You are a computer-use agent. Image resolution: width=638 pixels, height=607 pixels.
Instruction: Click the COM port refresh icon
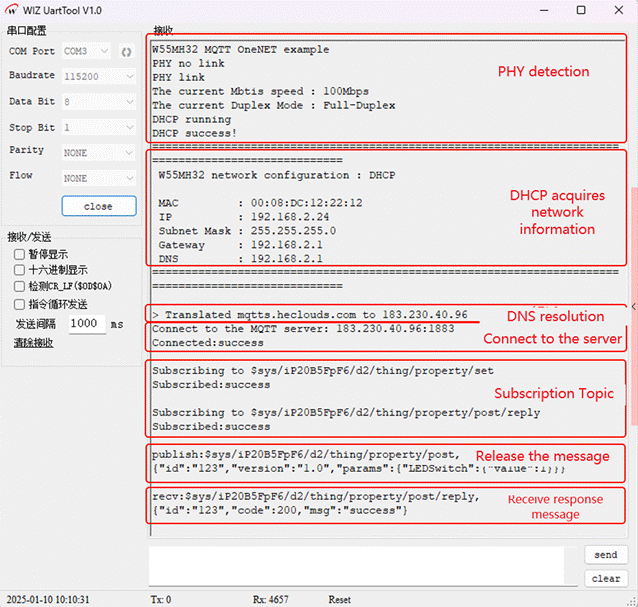pyautogui.click(x=127, y=52)
